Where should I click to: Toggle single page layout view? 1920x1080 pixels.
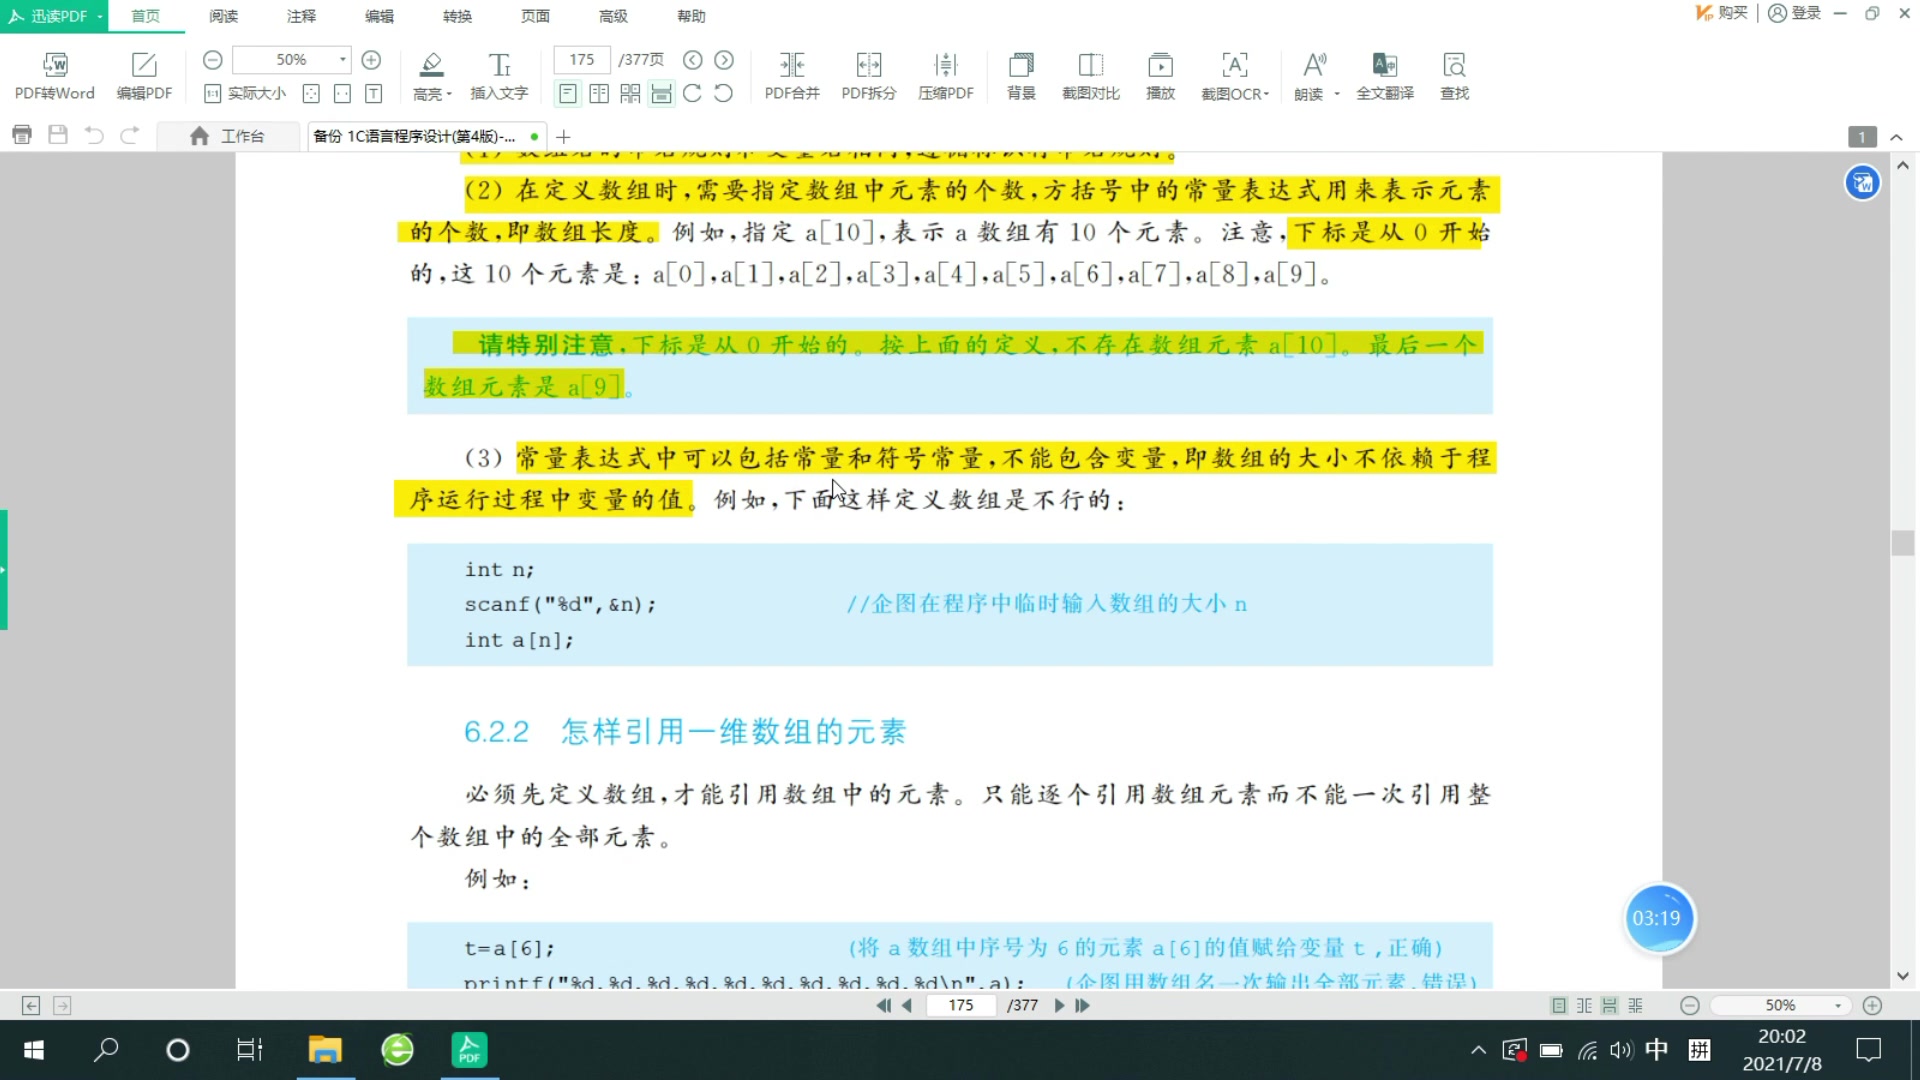(x=568, y=93)
